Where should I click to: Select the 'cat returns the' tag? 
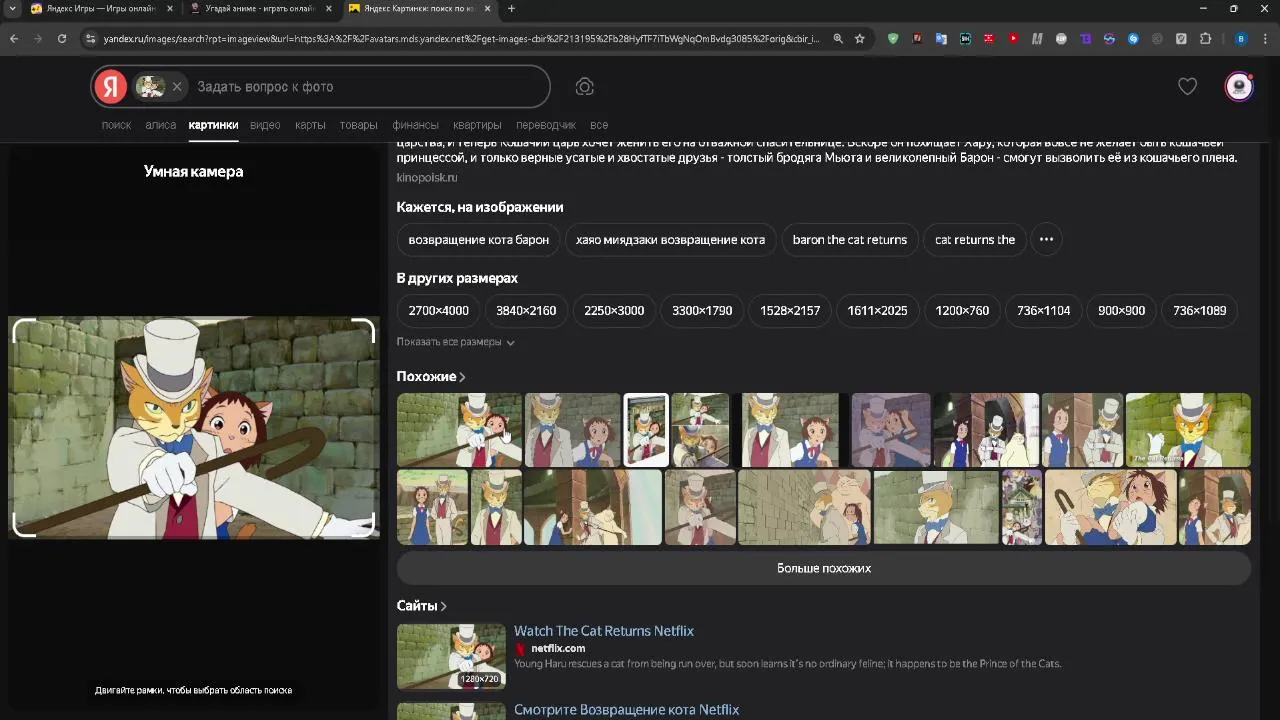tap(975, 240)
